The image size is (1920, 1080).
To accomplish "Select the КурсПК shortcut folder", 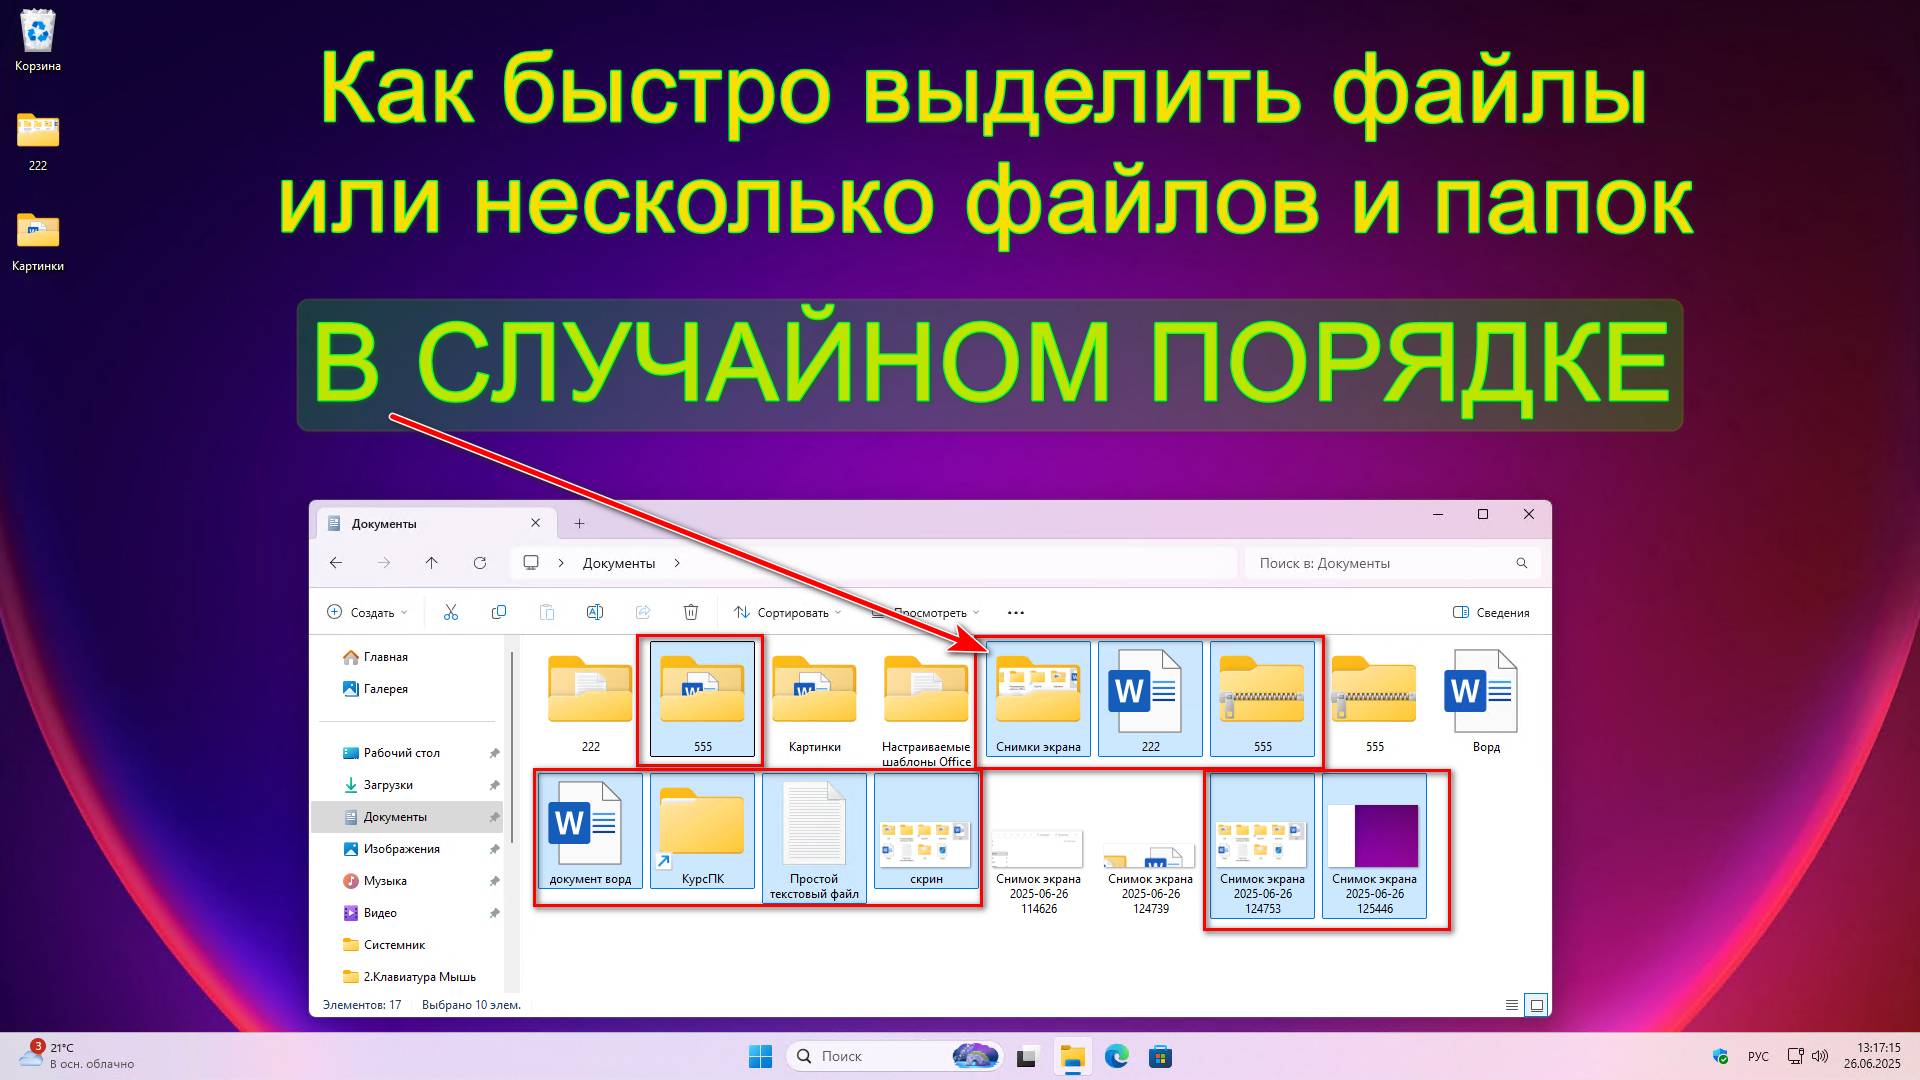I will (703, 832).
